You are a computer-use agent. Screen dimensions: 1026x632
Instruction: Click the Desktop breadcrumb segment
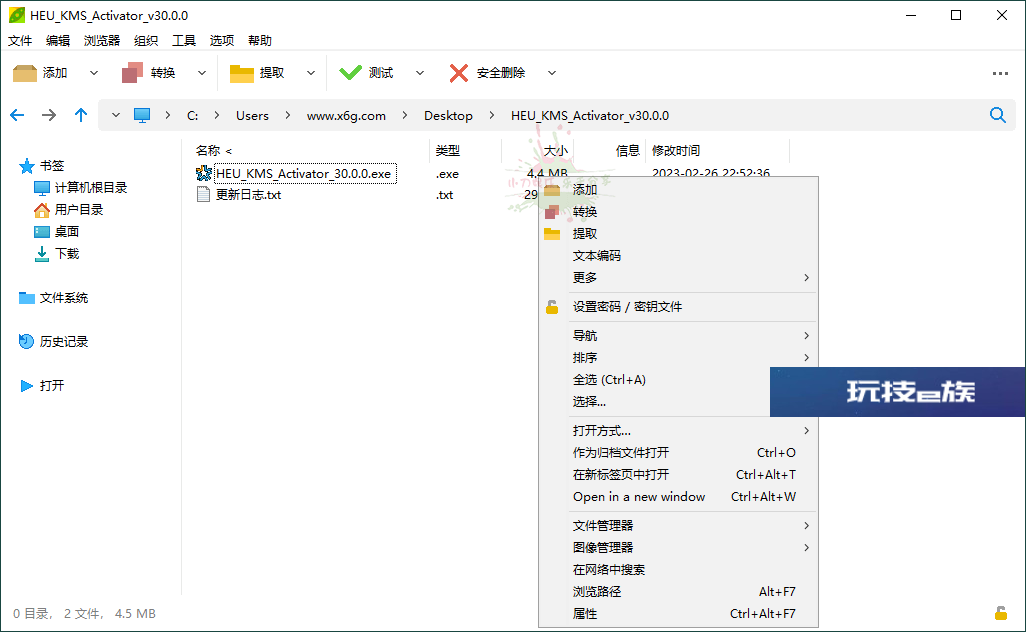pos(448,116)
